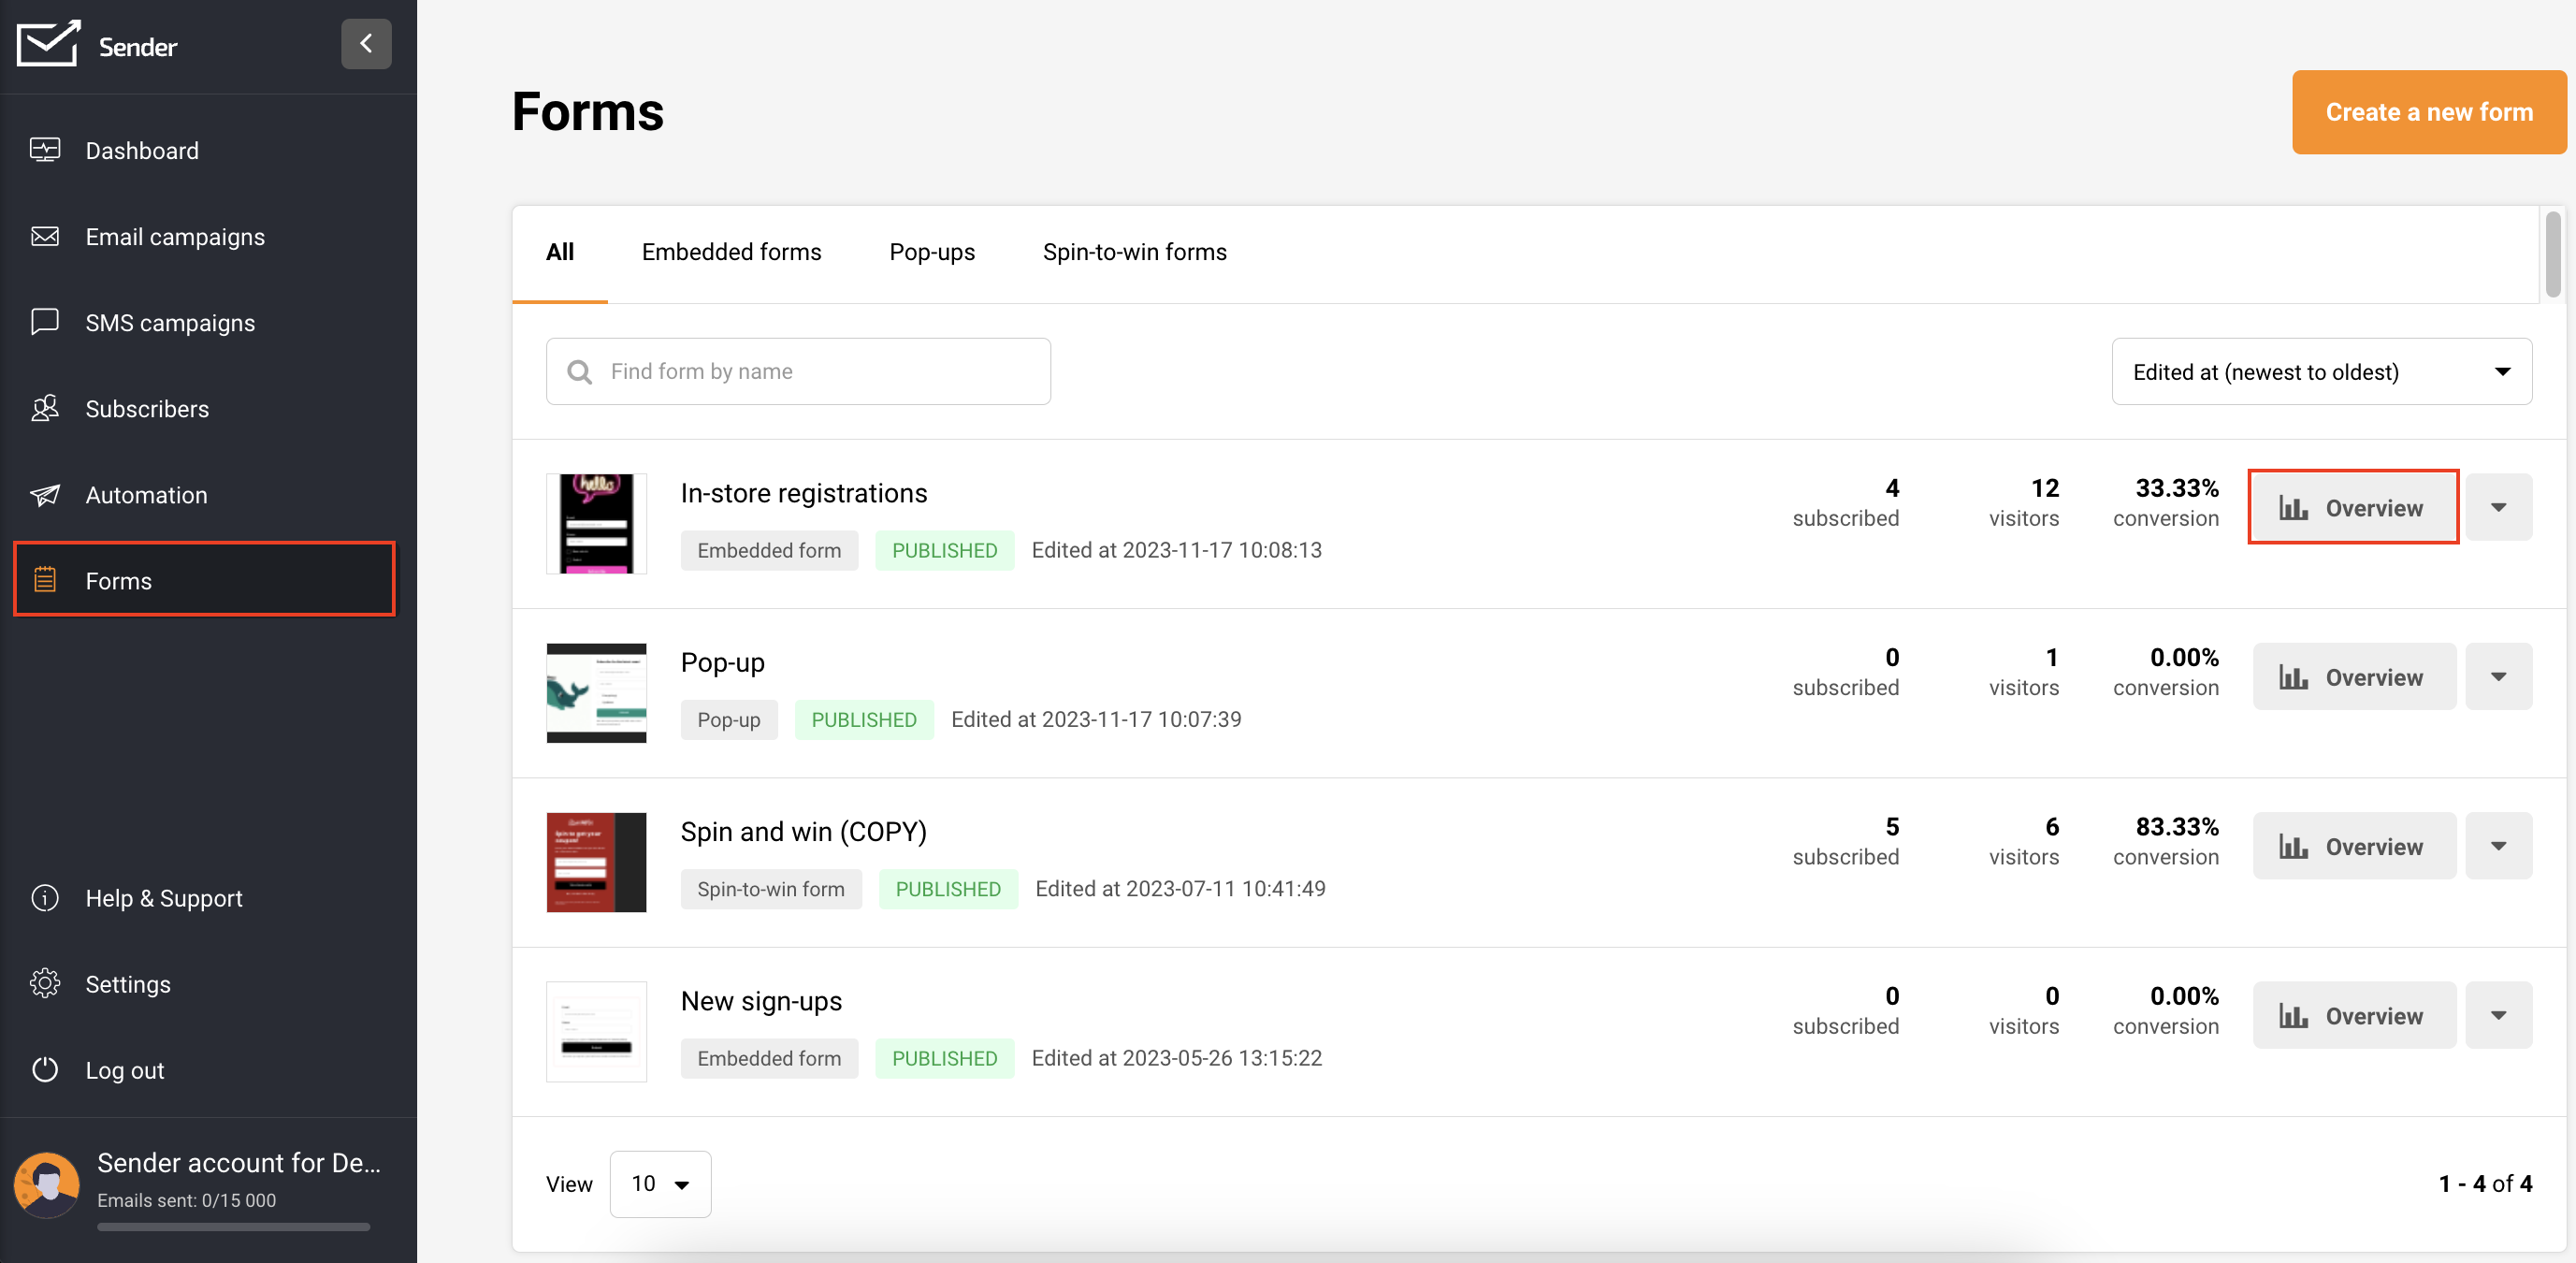The image size is (2576, 1263).
Task: Click the Subscribers people icon
Action: pos(45,408)
